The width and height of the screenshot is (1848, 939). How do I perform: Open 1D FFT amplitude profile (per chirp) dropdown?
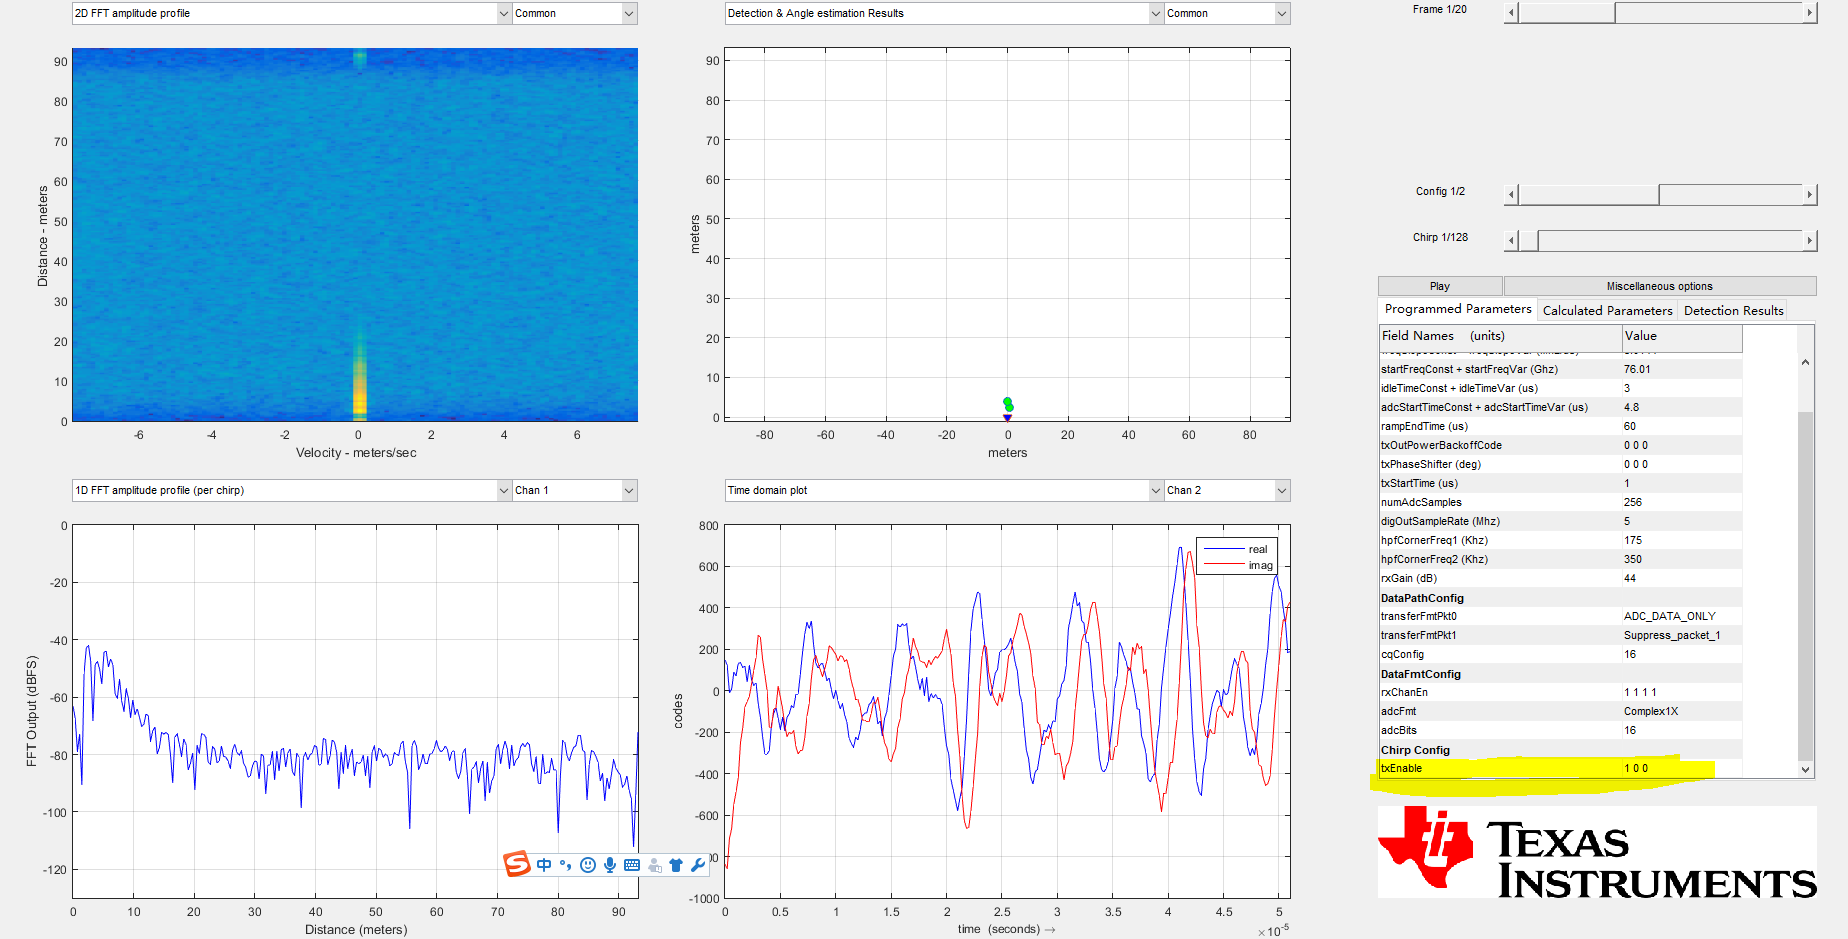pyautogui.click(x=292, y=490)
